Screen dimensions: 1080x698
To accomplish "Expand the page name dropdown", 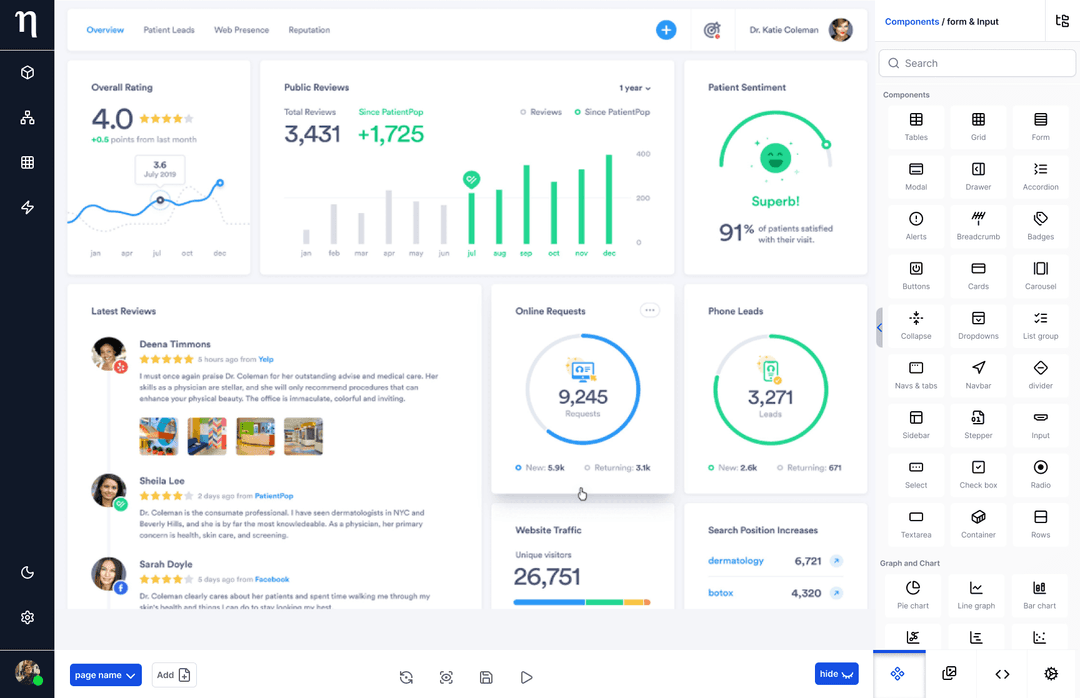I will coord(106,675).
